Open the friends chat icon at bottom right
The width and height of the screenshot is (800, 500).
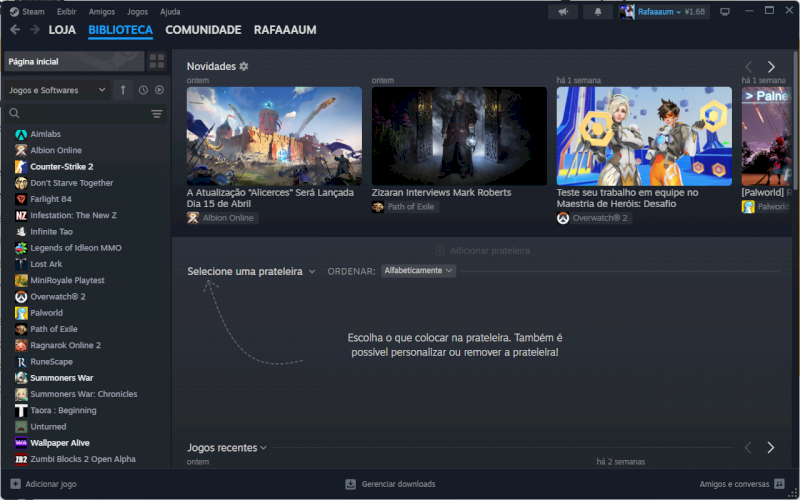(779, 484)
